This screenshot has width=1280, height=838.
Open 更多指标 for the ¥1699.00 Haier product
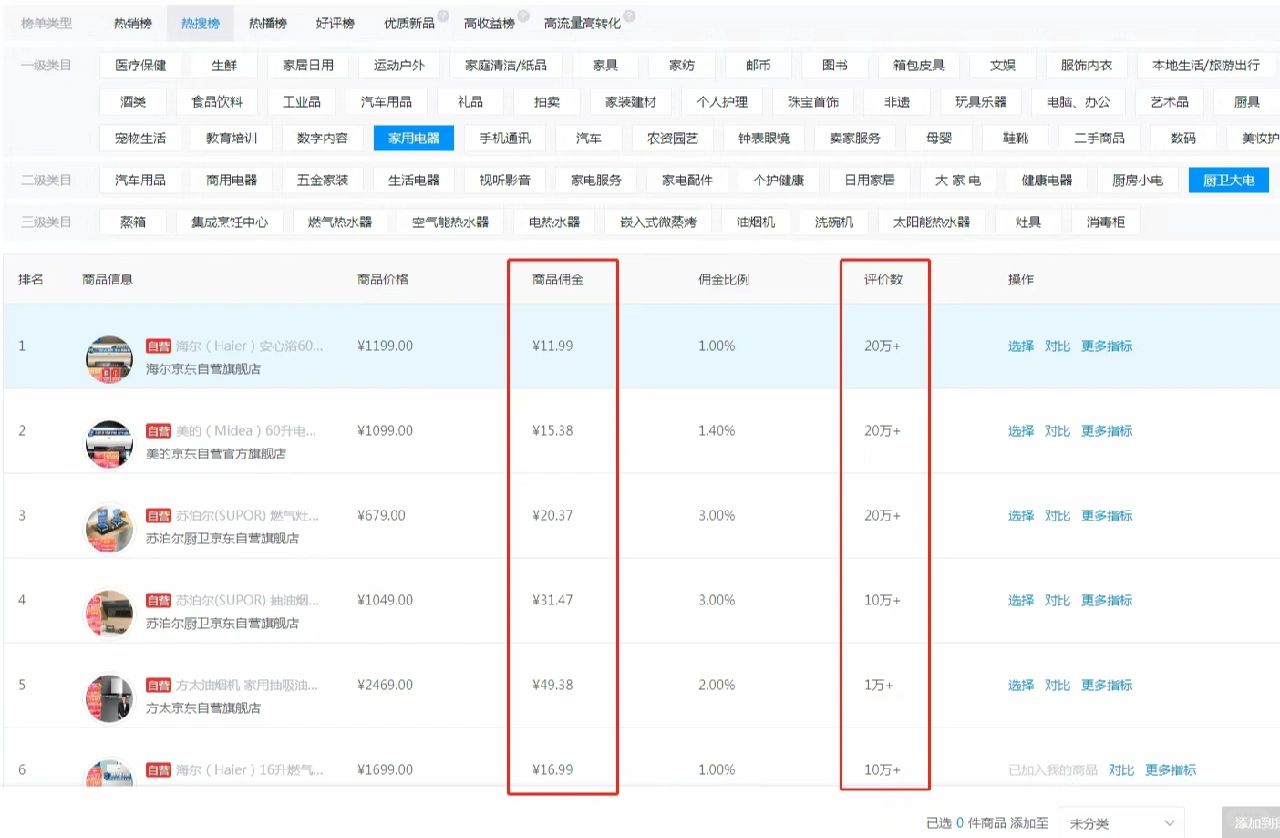pos(1170,770)
